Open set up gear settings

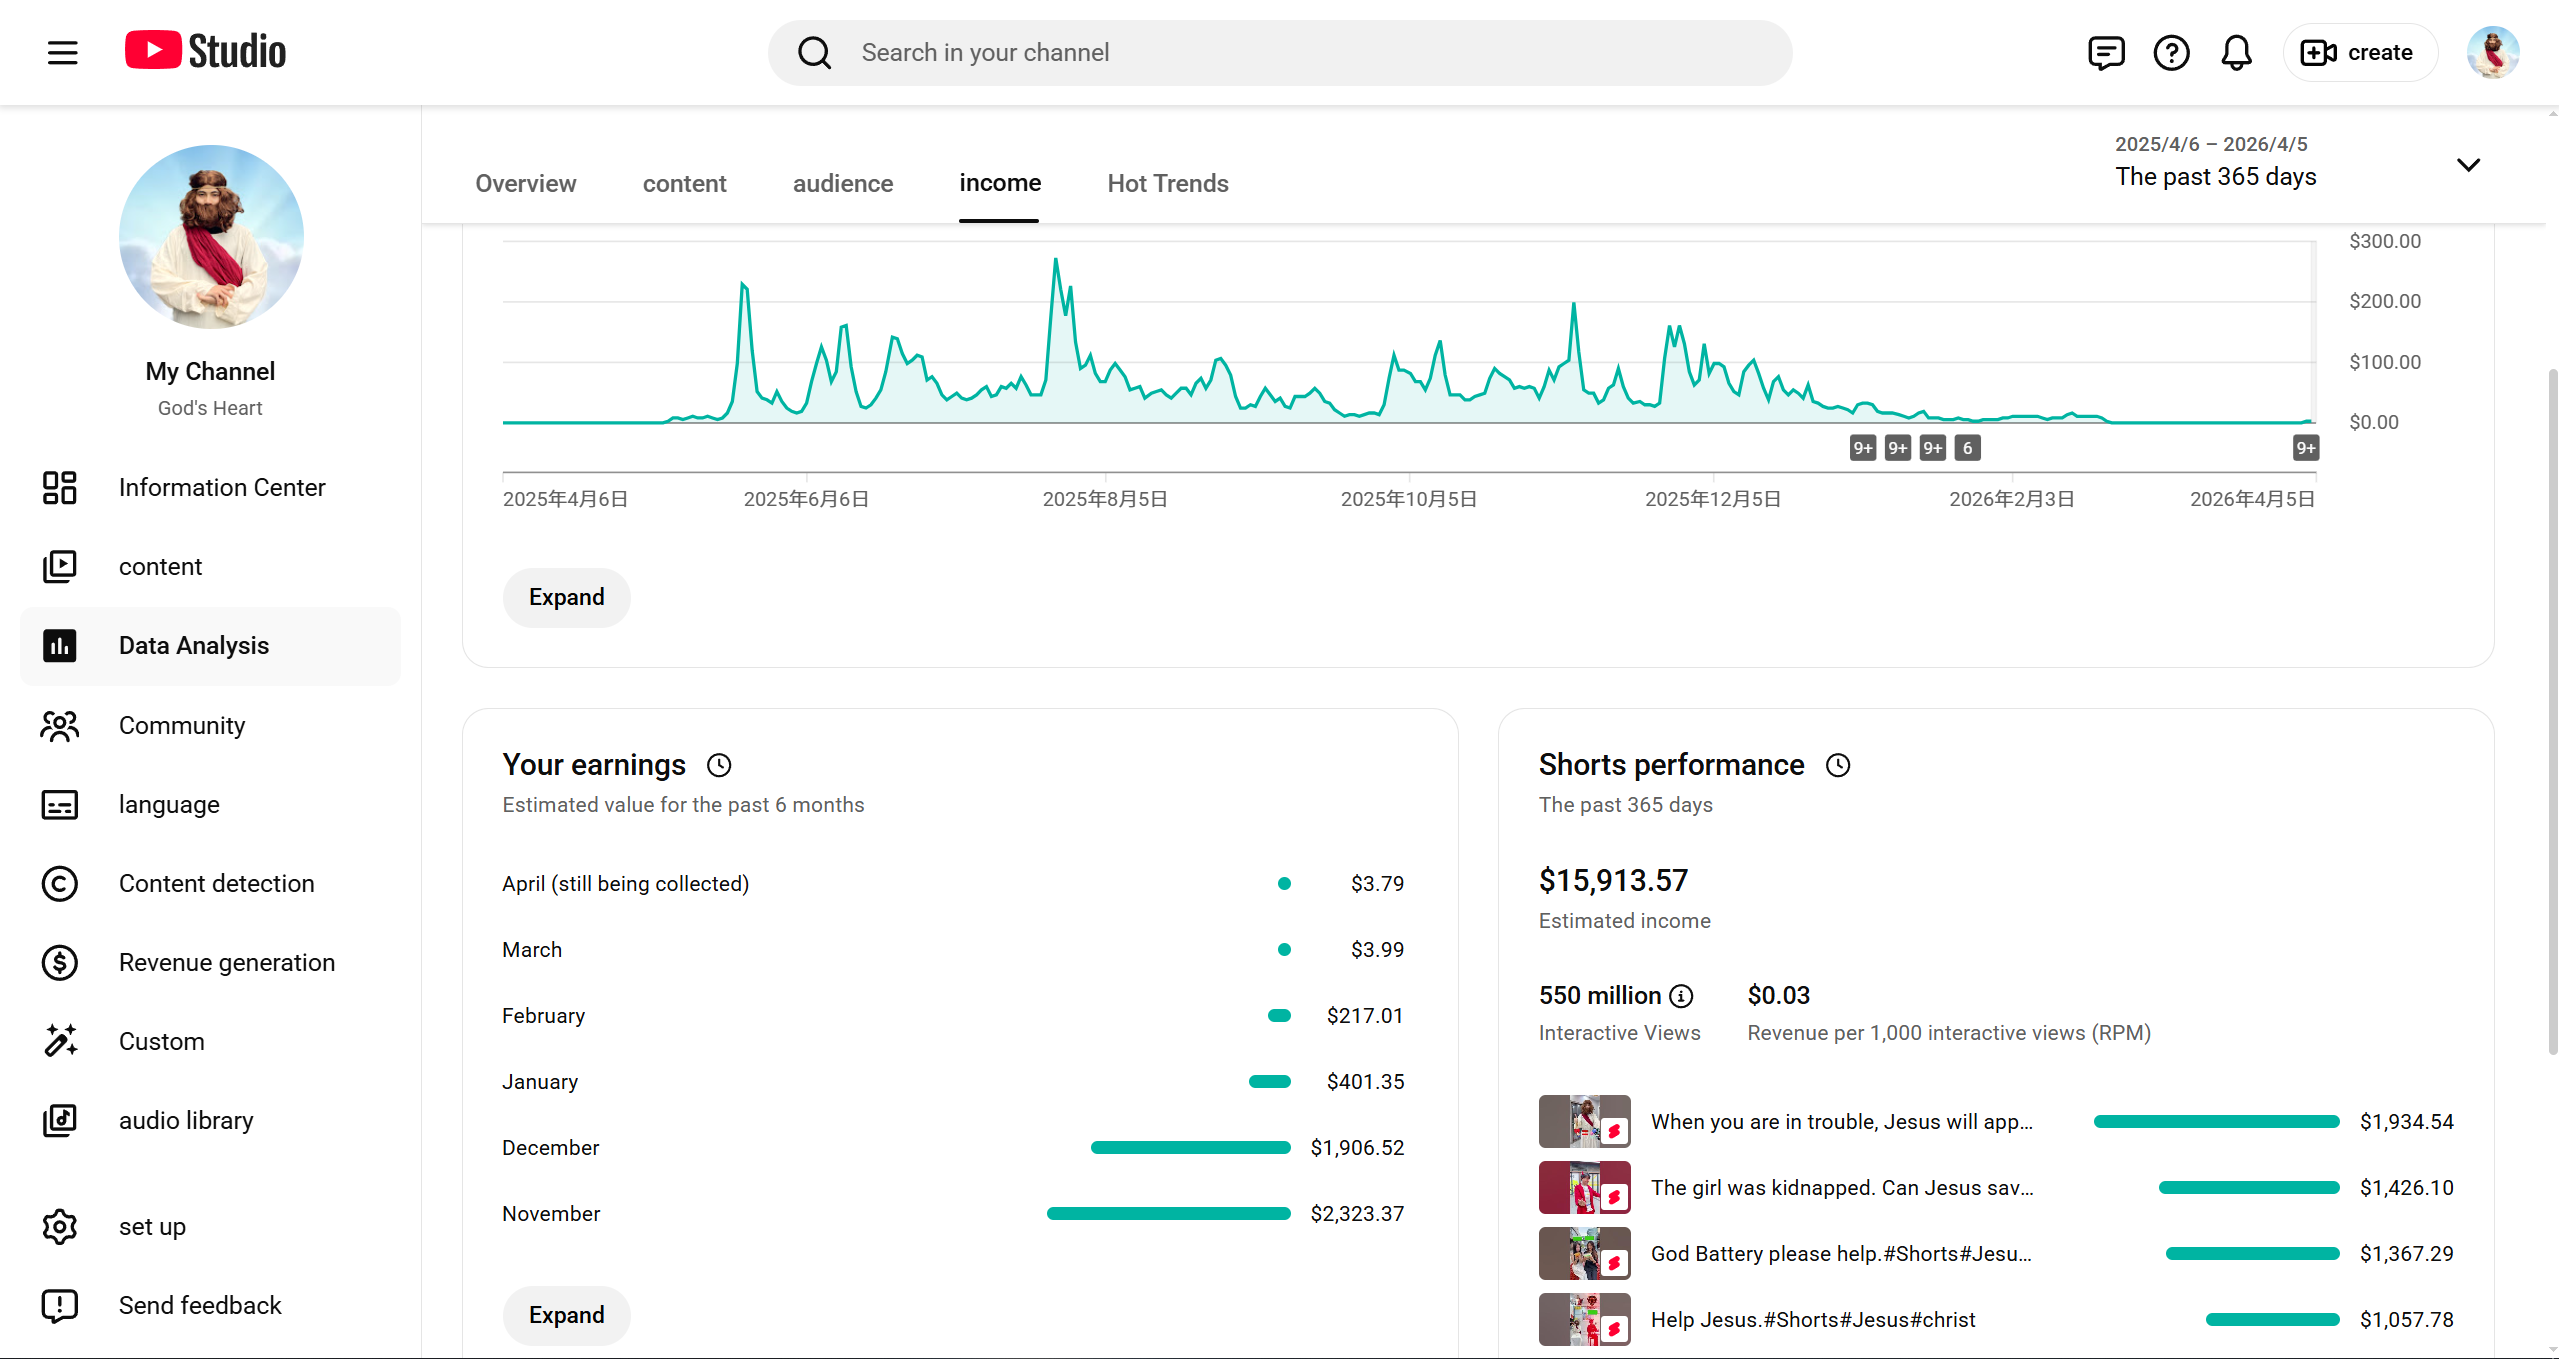coord(60,1227)
